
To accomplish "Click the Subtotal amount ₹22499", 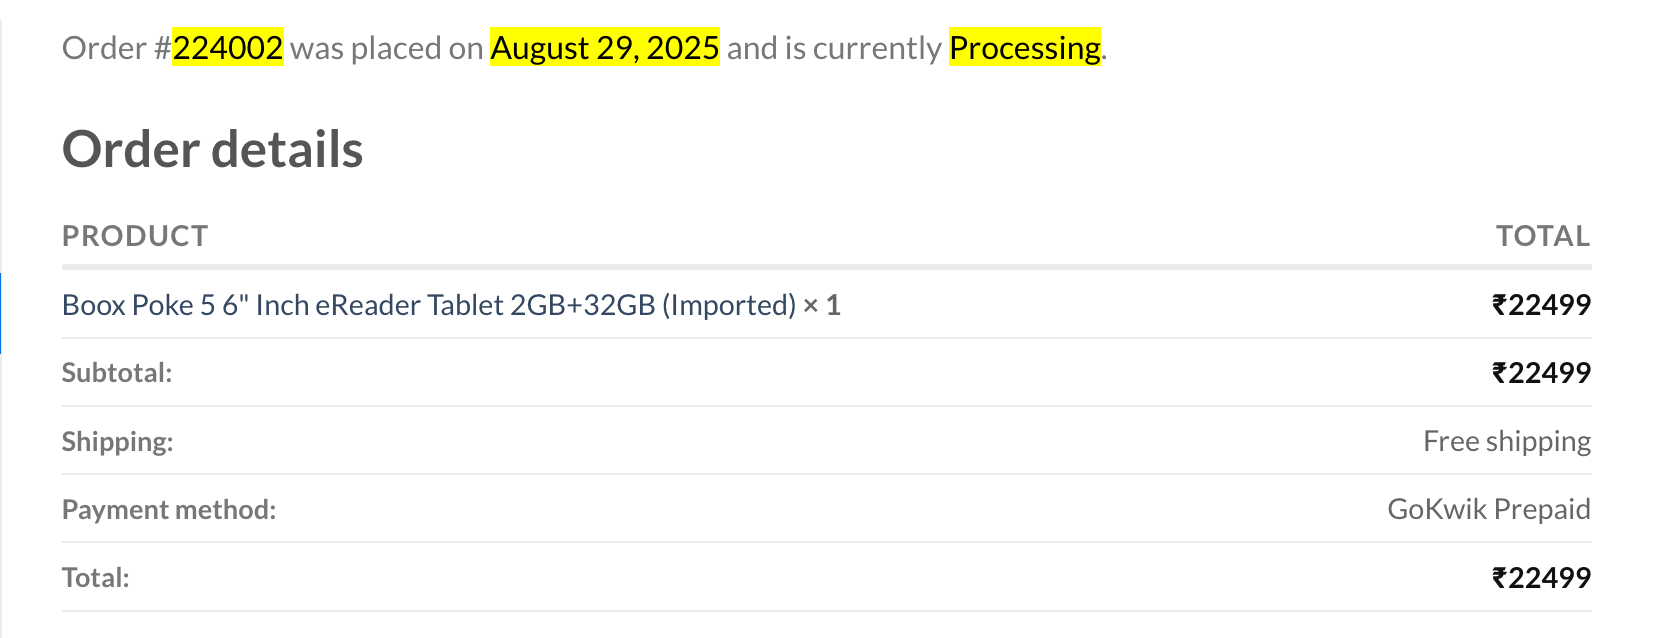I will point(1541,373).
